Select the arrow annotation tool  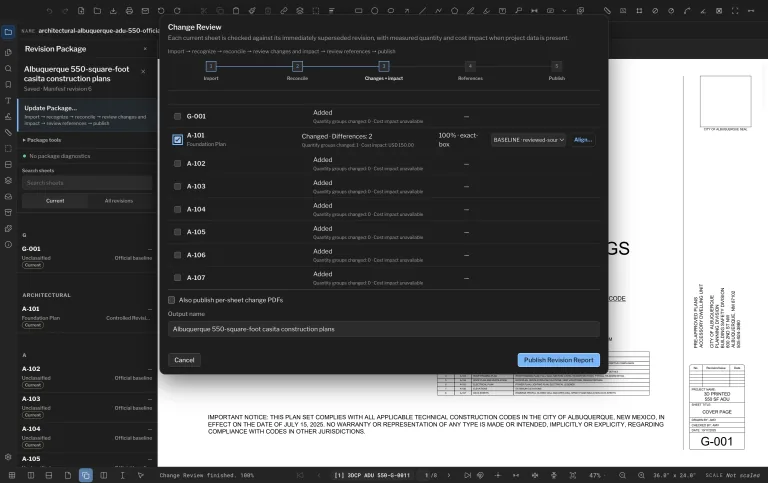407,11
